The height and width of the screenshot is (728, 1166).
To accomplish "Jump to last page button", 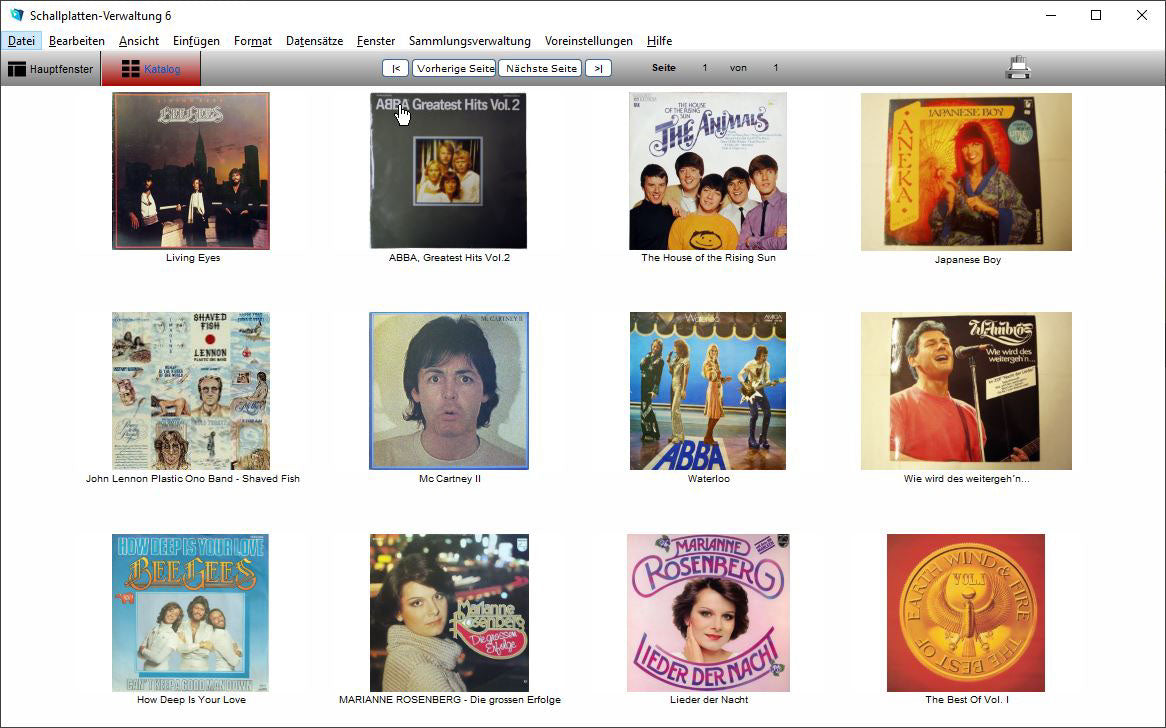I will tap(598, 68).
